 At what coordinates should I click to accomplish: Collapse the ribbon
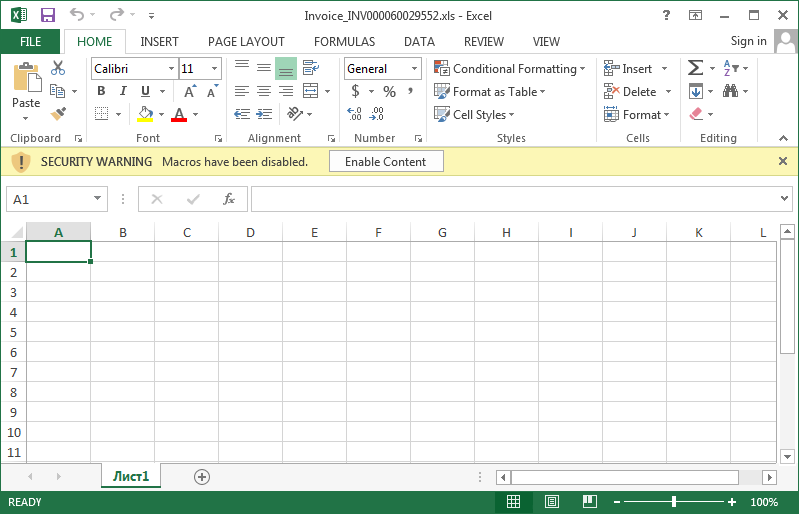pos(784,138)
